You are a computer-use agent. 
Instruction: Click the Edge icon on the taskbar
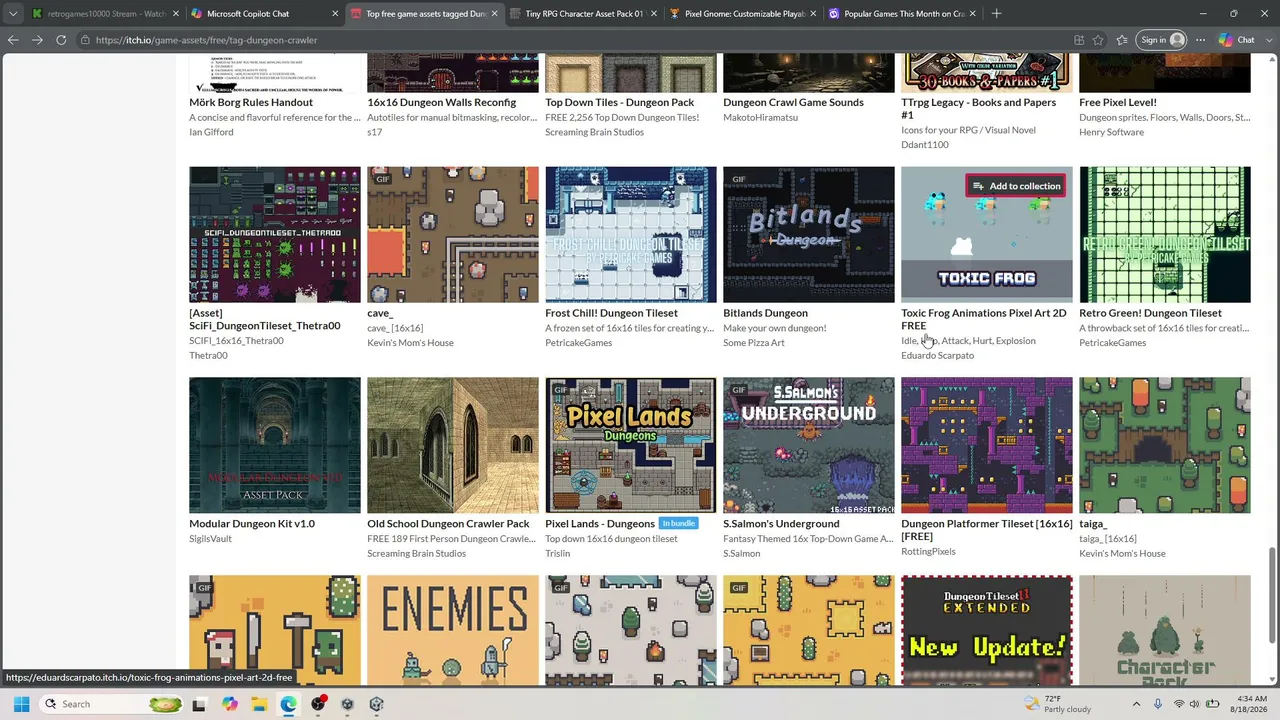pos(288,704)
